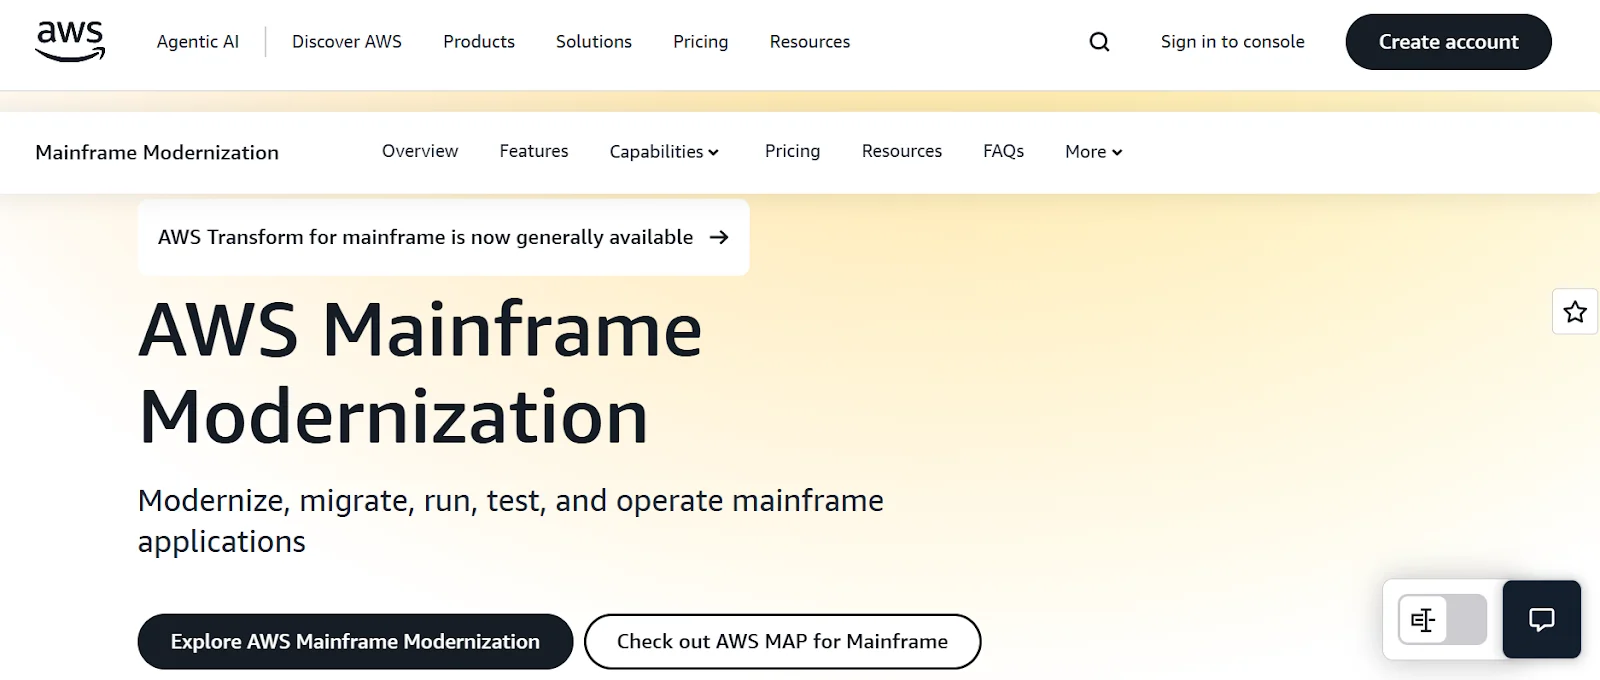Screen dimensions: 1600x680
Task: Open the Discover AWS menu
Action: (347, 42)
